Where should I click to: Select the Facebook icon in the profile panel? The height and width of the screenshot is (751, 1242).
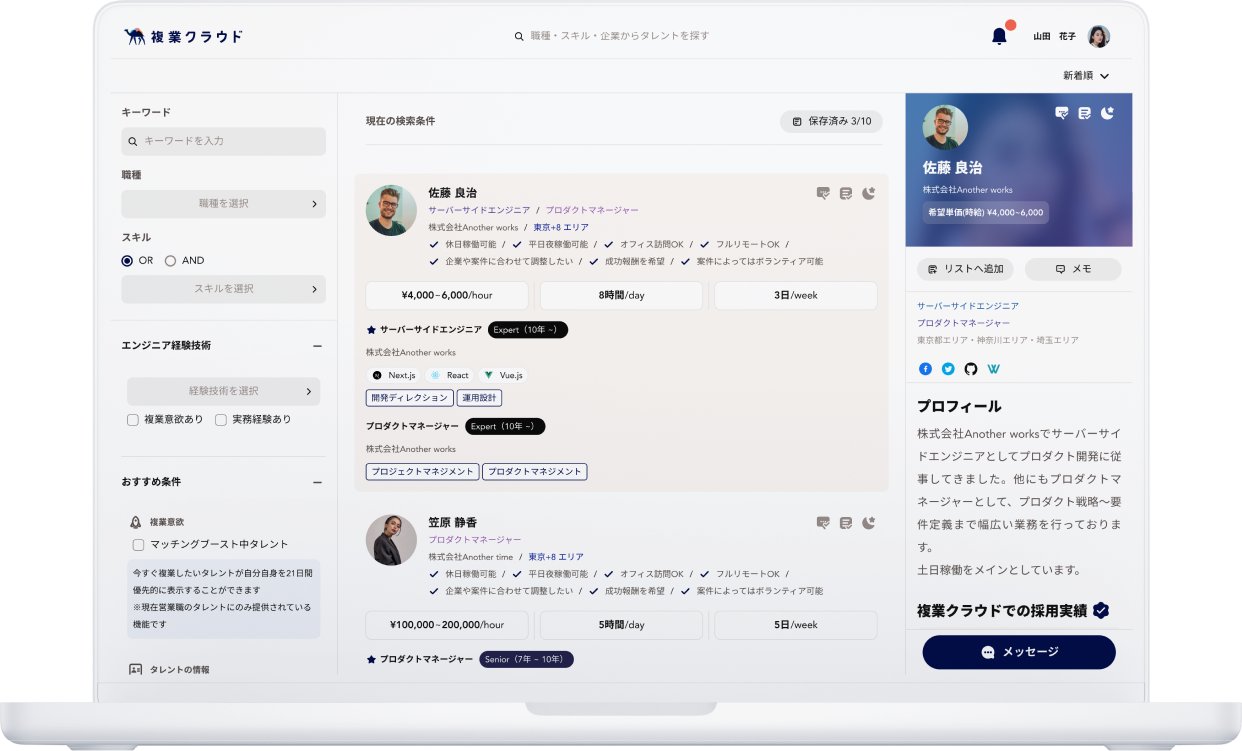925,369
